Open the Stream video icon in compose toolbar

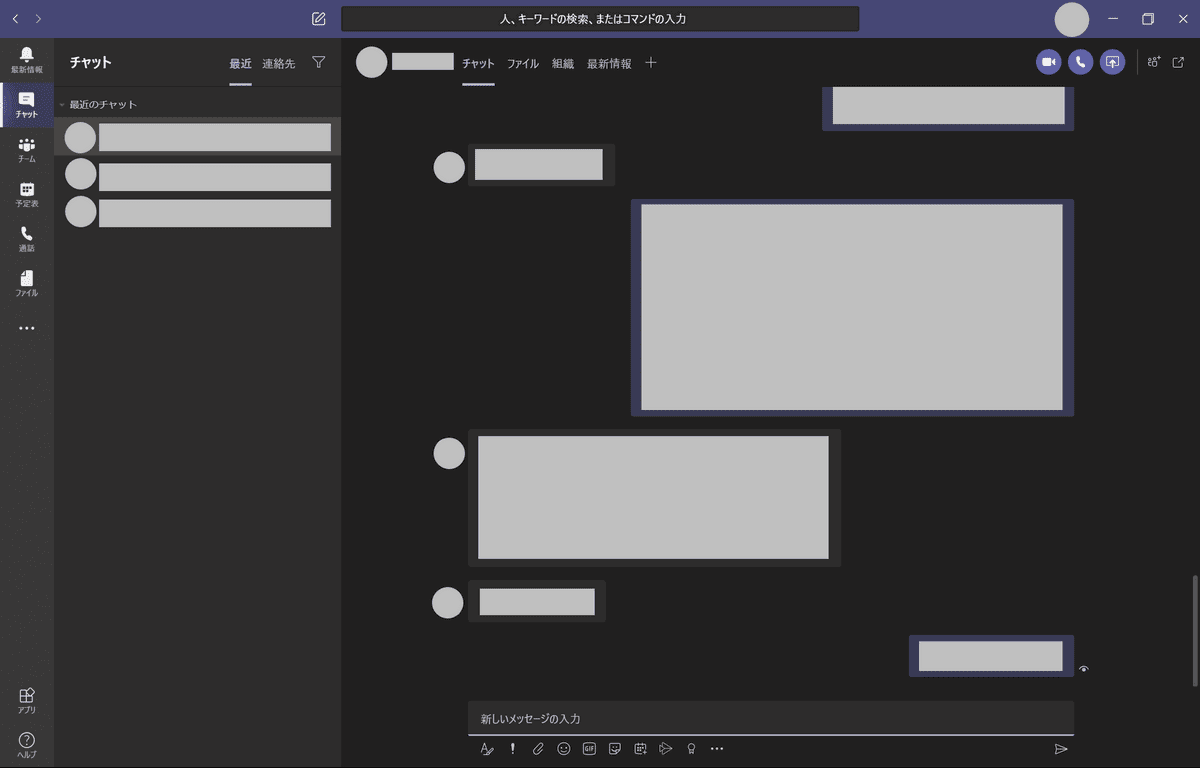666,748
